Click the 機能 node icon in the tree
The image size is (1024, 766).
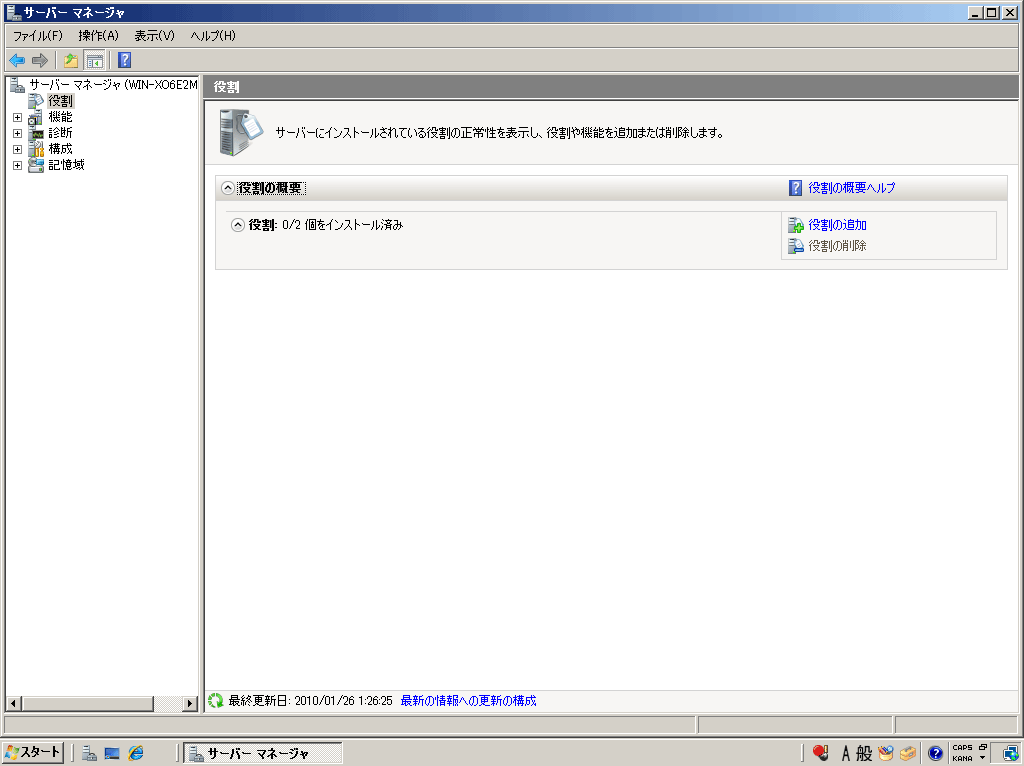tap(36, 117)
